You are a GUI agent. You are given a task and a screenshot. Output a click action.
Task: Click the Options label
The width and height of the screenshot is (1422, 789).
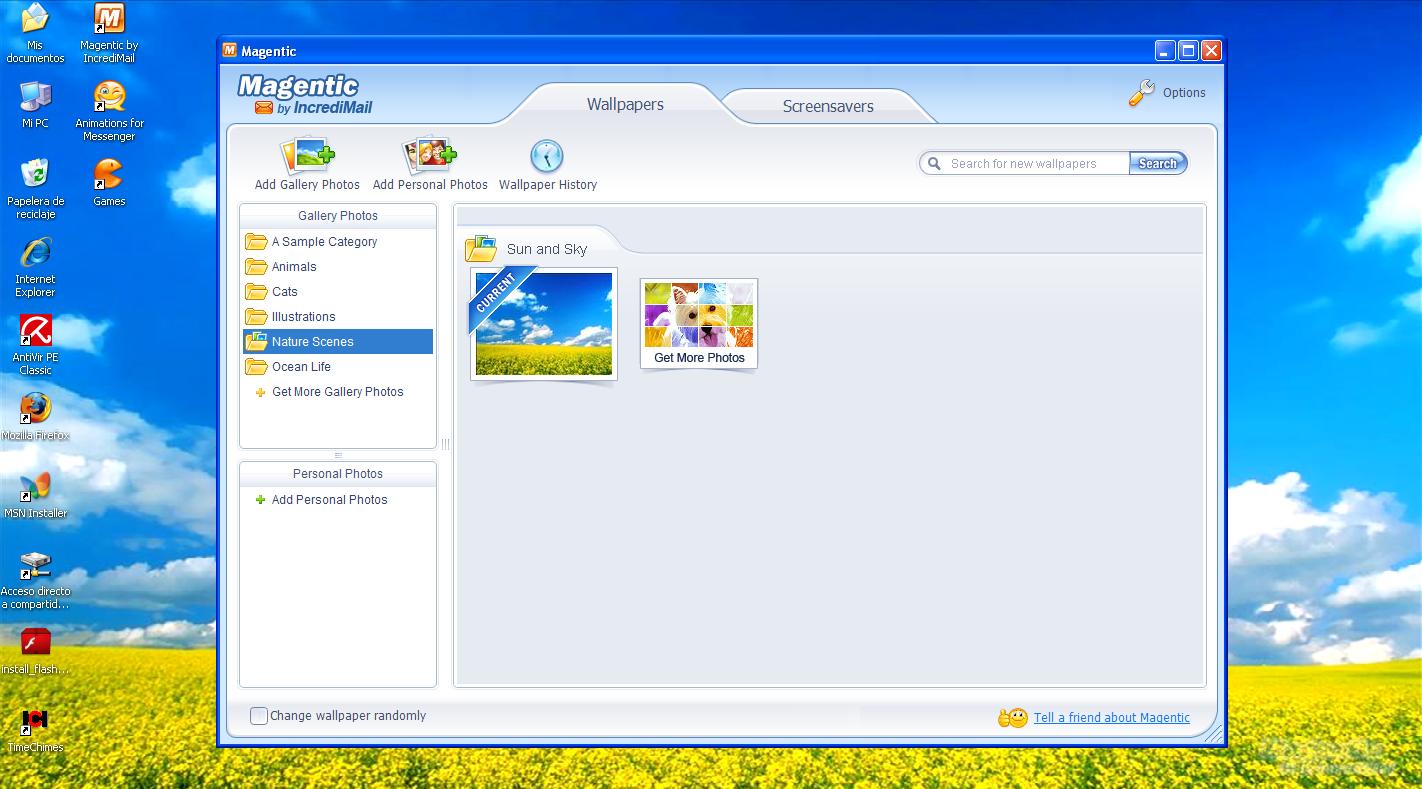pyautogui.click(x=1184, y=93)
